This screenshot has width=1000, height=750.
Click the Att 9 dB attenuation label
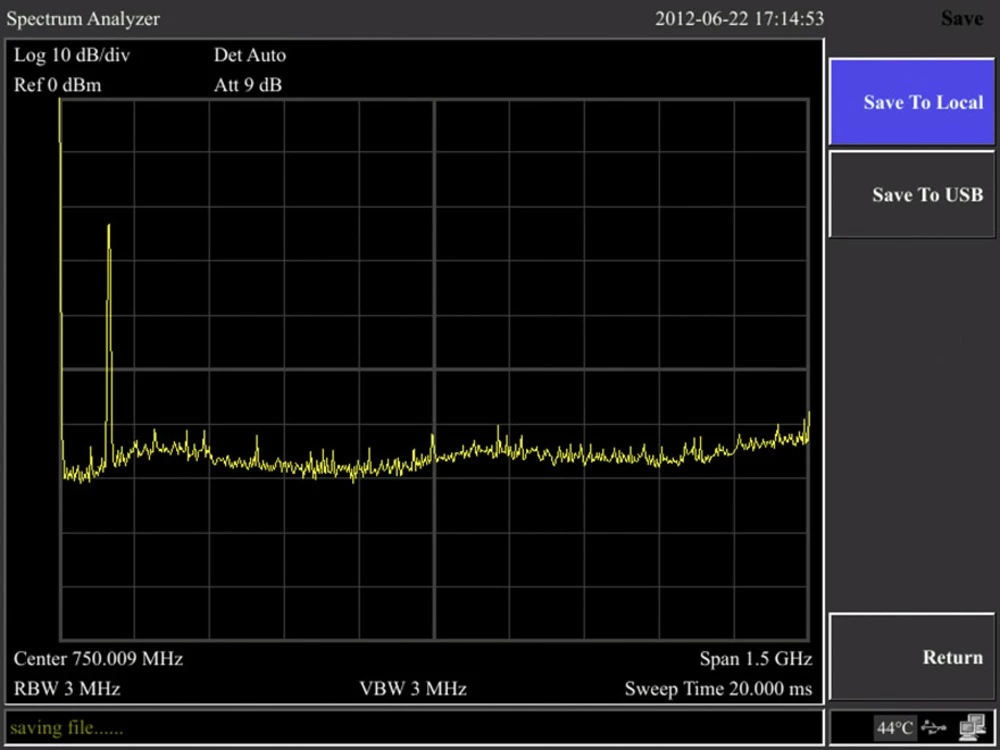click(x=247, y=85)
